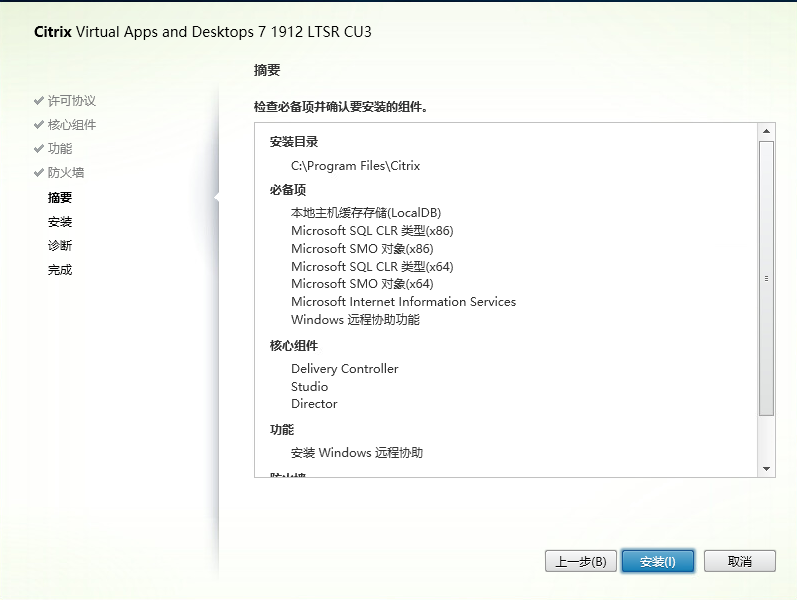This screenshot has width=797, height=600.
Task: Jump to the 完成 step in the sidebar
Action: tap(60, 270)
